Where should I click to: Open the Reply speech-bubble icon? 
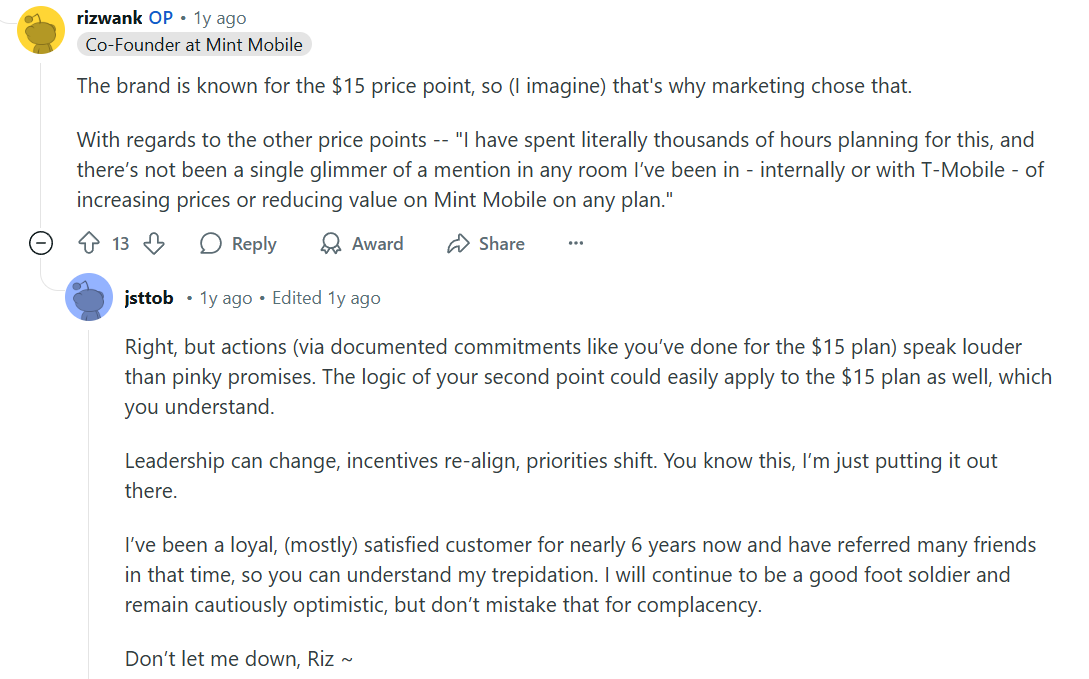click(x=209, y=243)
